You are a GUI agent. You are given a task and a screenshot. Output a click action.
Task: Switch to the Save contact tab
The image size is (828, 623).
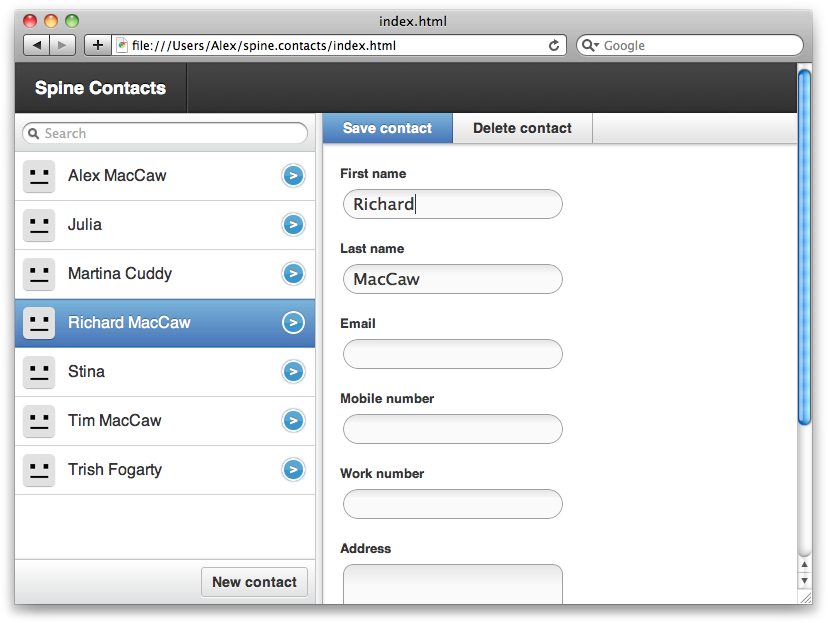pyautogui.click(x=387, y=128)
